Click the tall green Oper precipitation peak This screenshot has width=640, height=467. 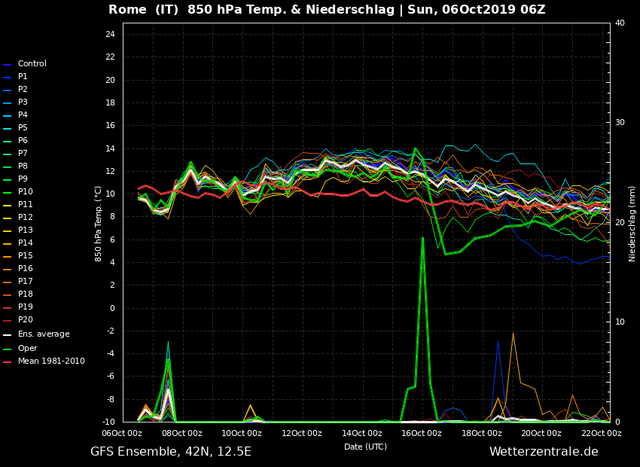(x=423, y=238)
